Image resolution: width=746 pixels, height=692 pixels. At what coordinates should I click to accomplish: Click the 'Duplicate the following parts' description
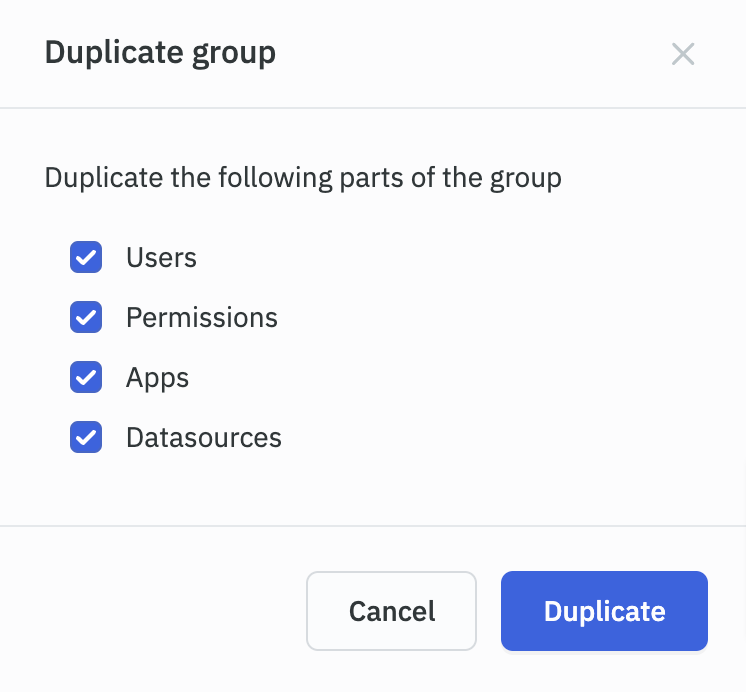303,179
